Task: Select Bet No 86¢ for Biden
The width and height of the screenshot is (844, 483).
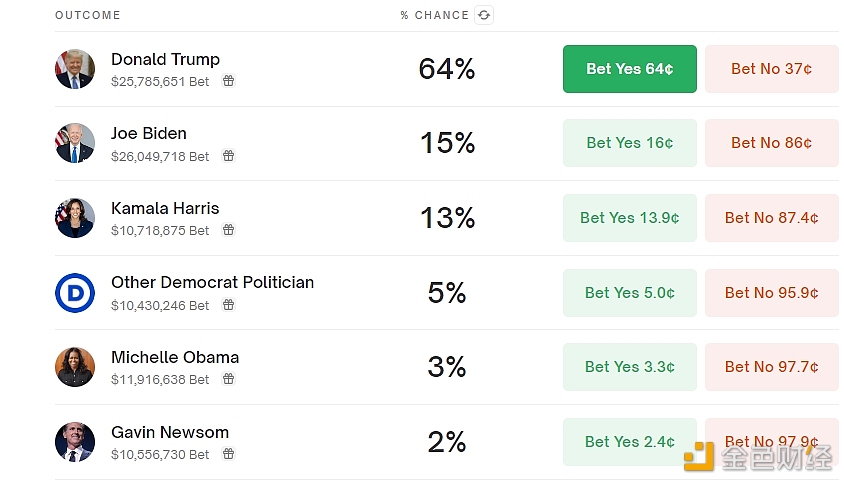Action: click(772, 143)
